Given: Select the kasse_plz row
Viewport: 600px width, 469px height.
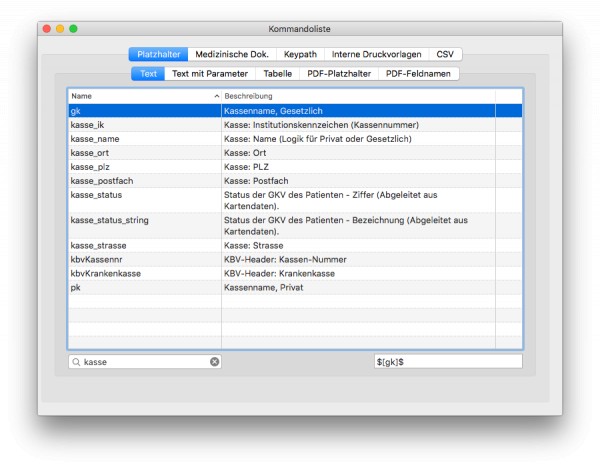Looking at the screenshot, I should pyautogui.click(x=295, y=167).
